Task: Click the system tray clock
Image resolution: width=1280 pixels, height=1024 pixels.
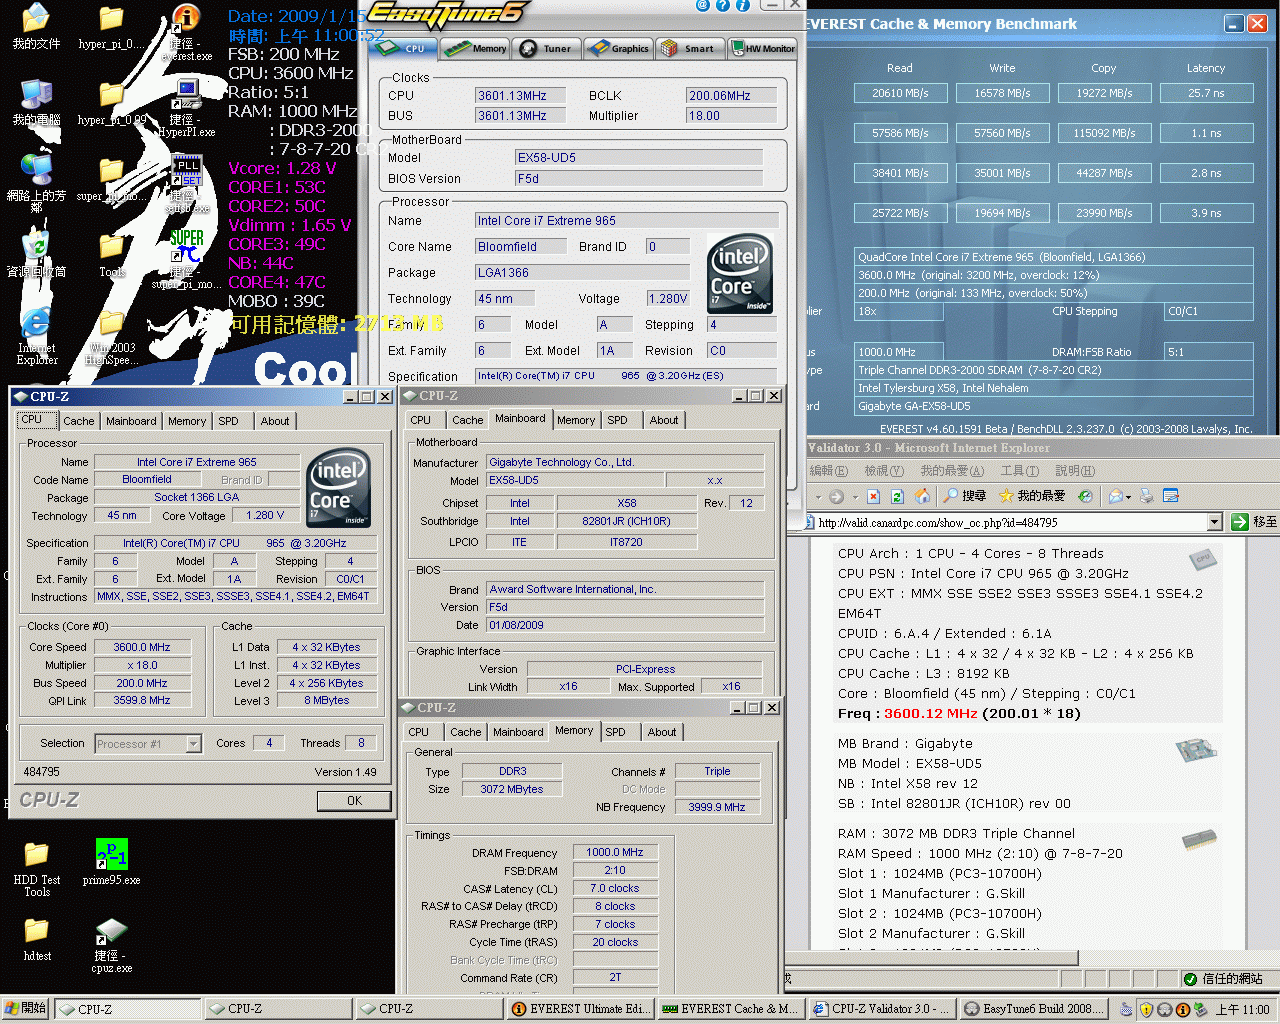Action: (x=1242, y=1009)
